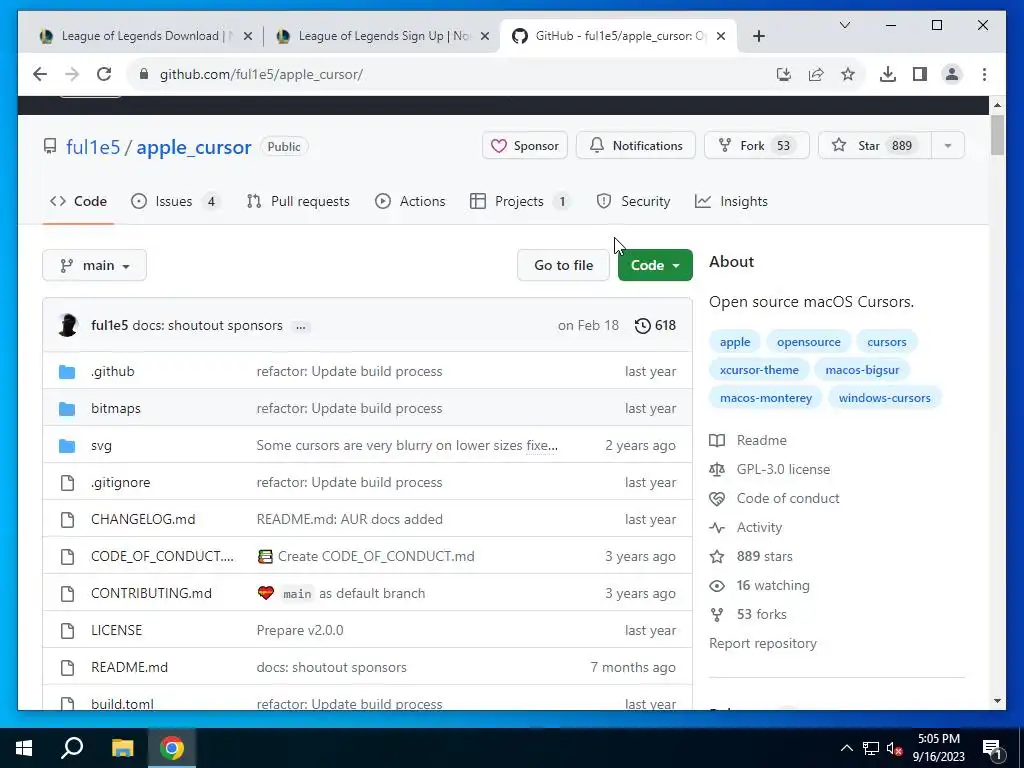Click Report repository link

(x=763, y=644)
